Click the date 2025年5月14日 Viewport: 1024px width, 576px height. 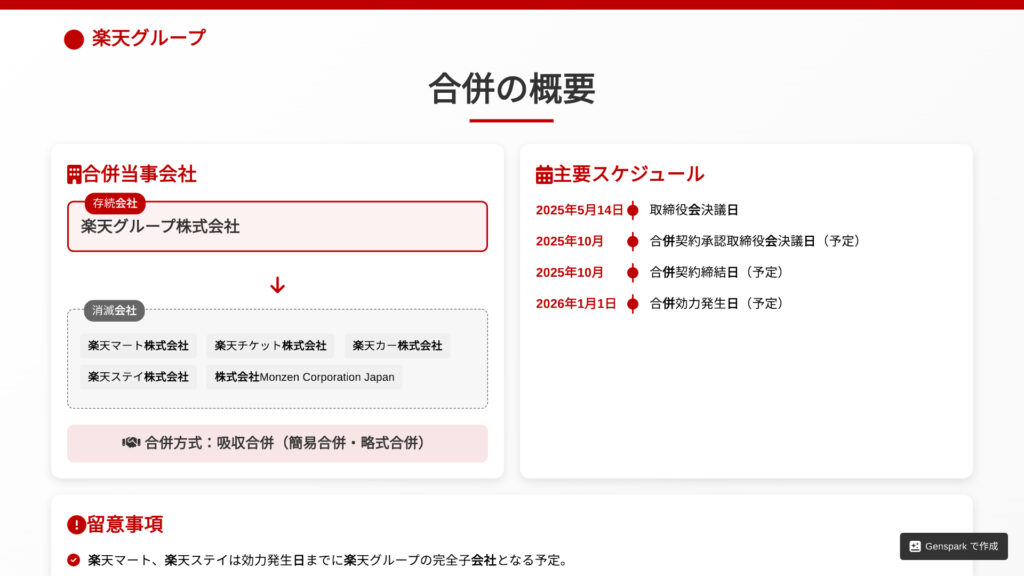point(579,210)
